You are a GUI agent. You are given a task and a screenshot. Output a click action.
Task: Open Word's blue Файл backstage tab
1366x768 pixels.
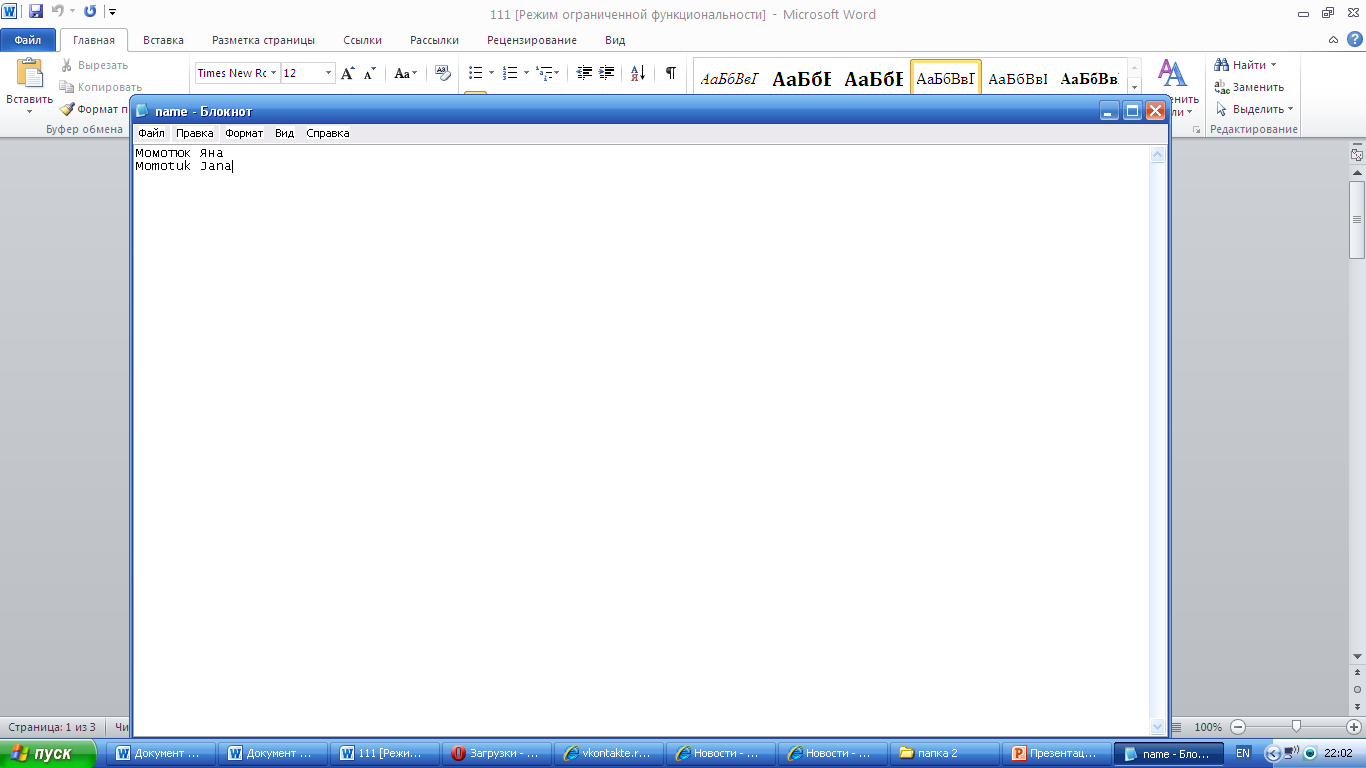point(28,40)
